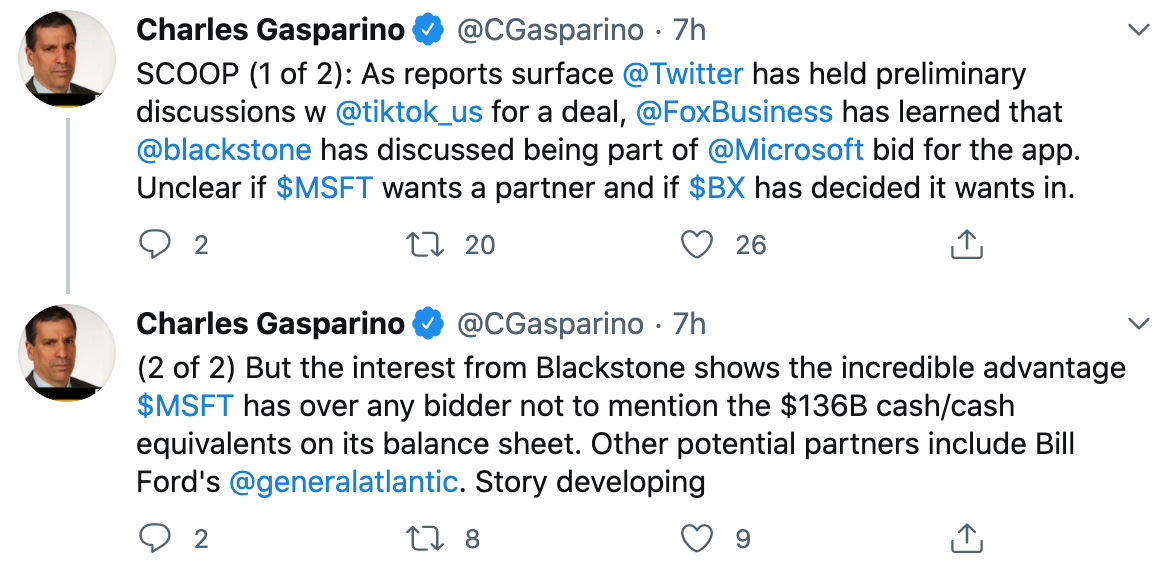Expand the second tweet's options chevron
Screen dimensions: 1166x574
pyautogui.click(x=1137, y=324)
